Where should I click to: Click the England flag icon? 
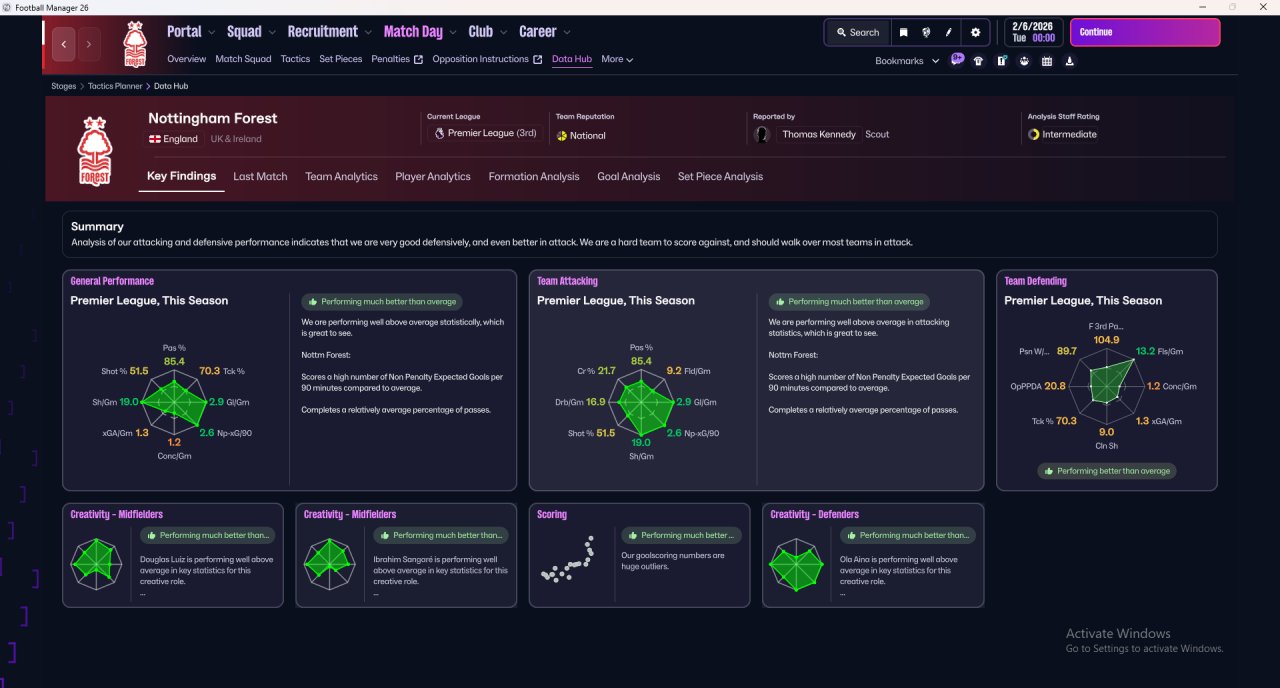[x=155, y=139]
